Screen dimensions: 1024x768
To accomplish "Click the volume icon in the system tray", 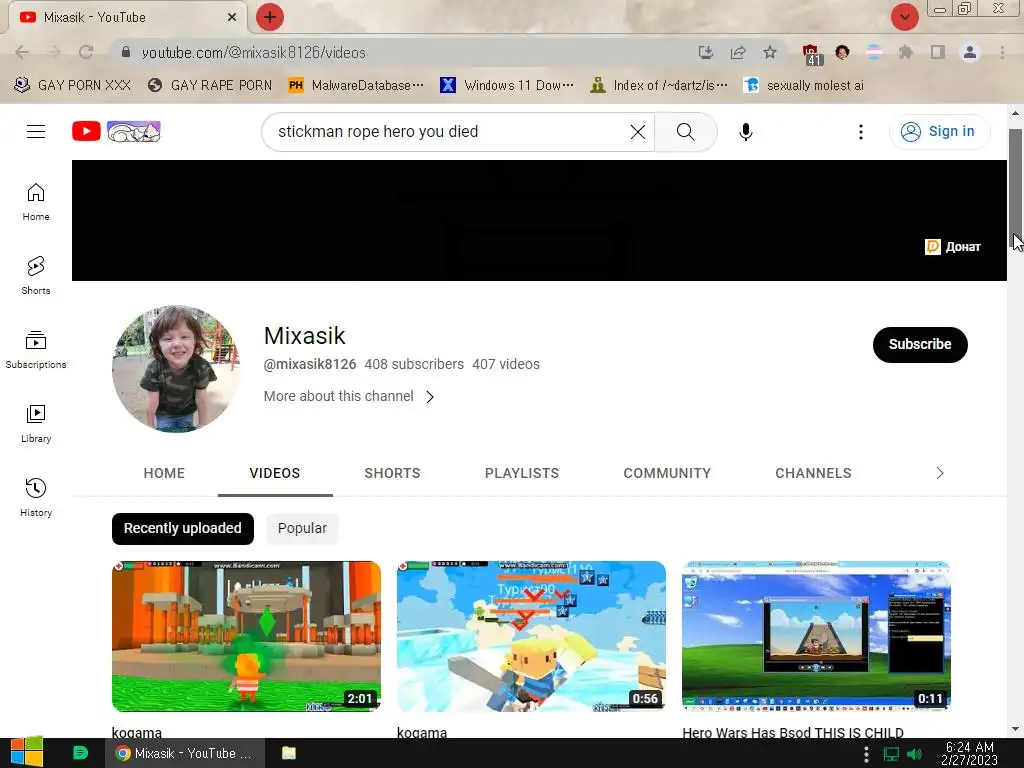I will coord(914,754).
